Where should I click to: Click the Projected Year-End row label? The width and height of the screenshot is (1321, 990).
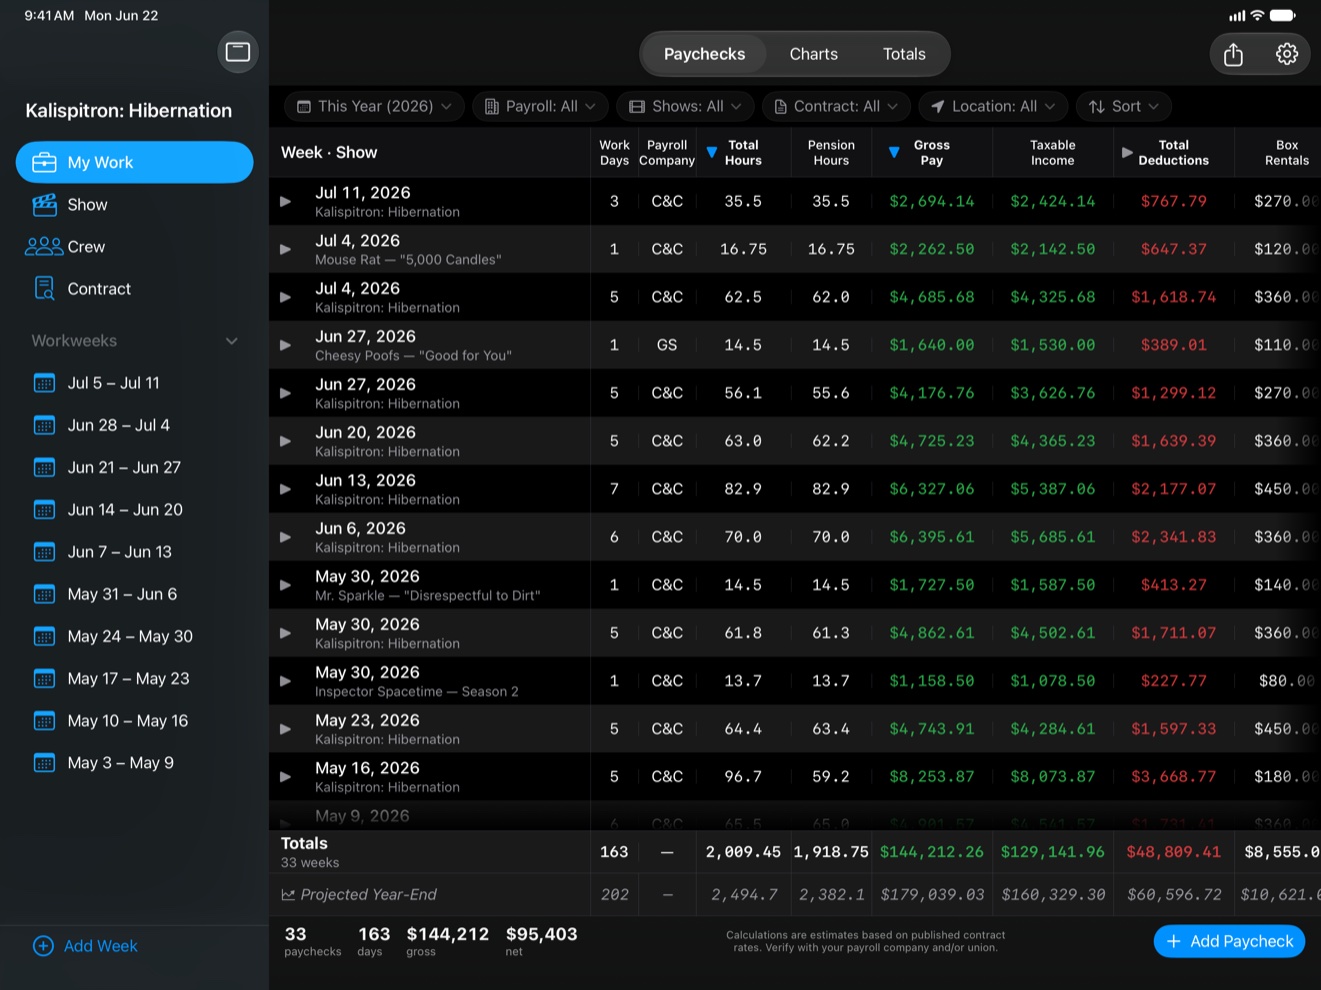[x=368, y=895]
